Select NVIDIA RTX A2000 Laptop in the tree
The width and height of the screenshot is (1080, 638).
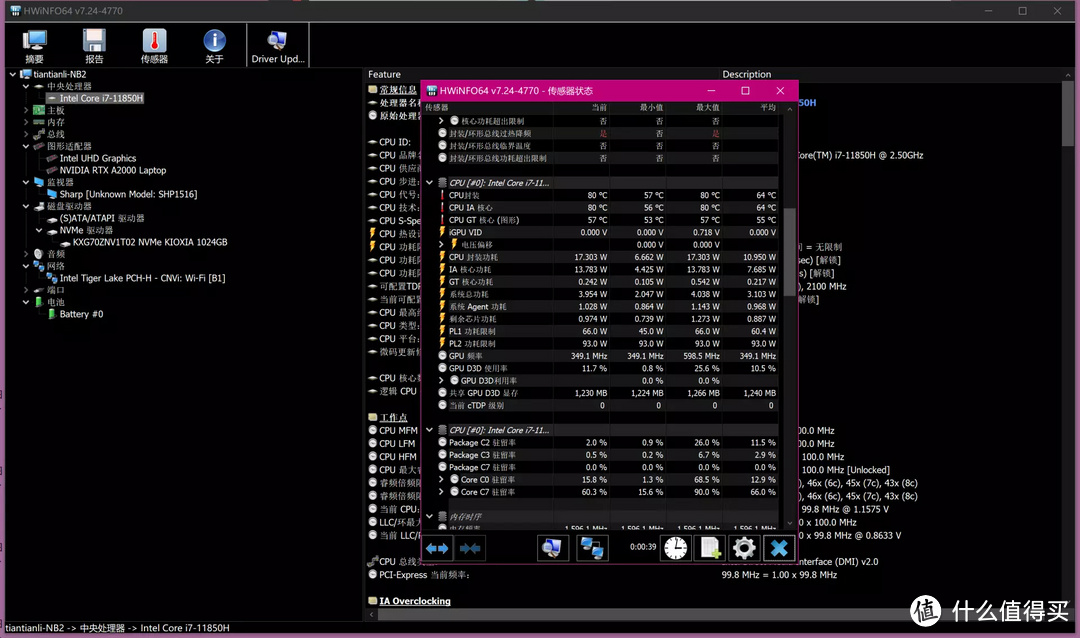tap(112, 170)
